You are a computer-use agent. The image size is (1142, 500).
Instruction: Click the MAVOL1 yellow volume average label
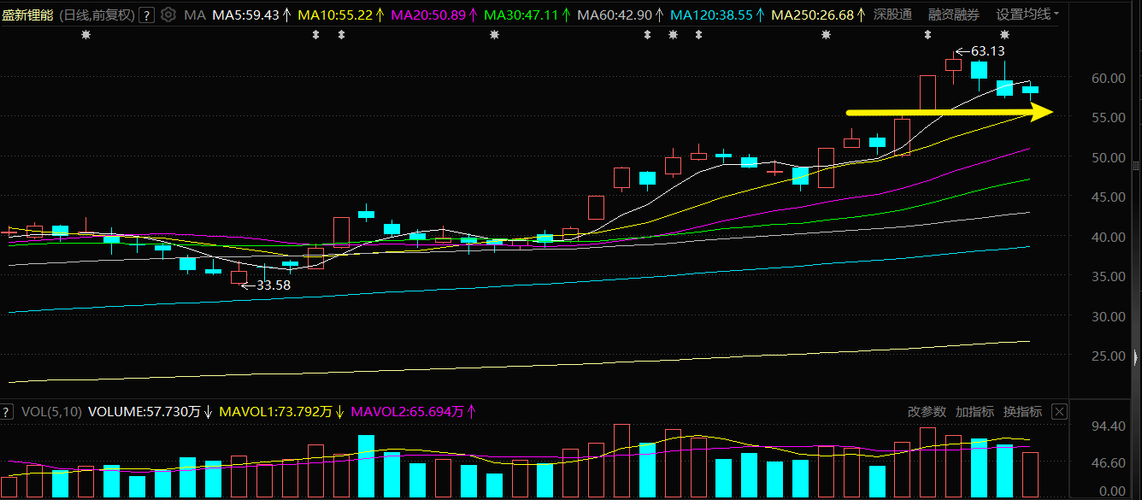click(x=281, y=412)
